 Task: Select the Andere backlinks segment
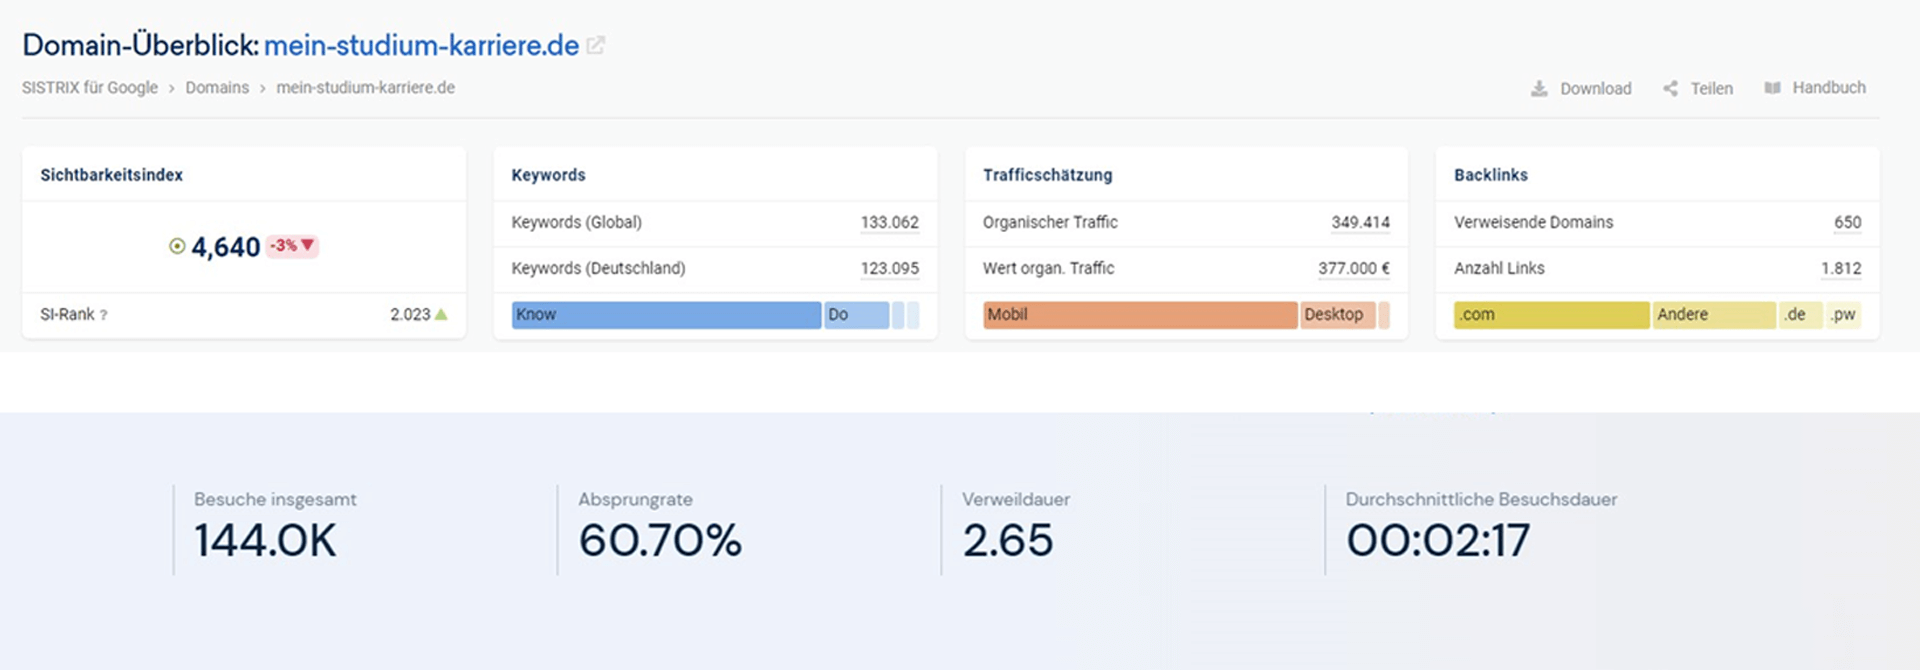[1713, 315]
